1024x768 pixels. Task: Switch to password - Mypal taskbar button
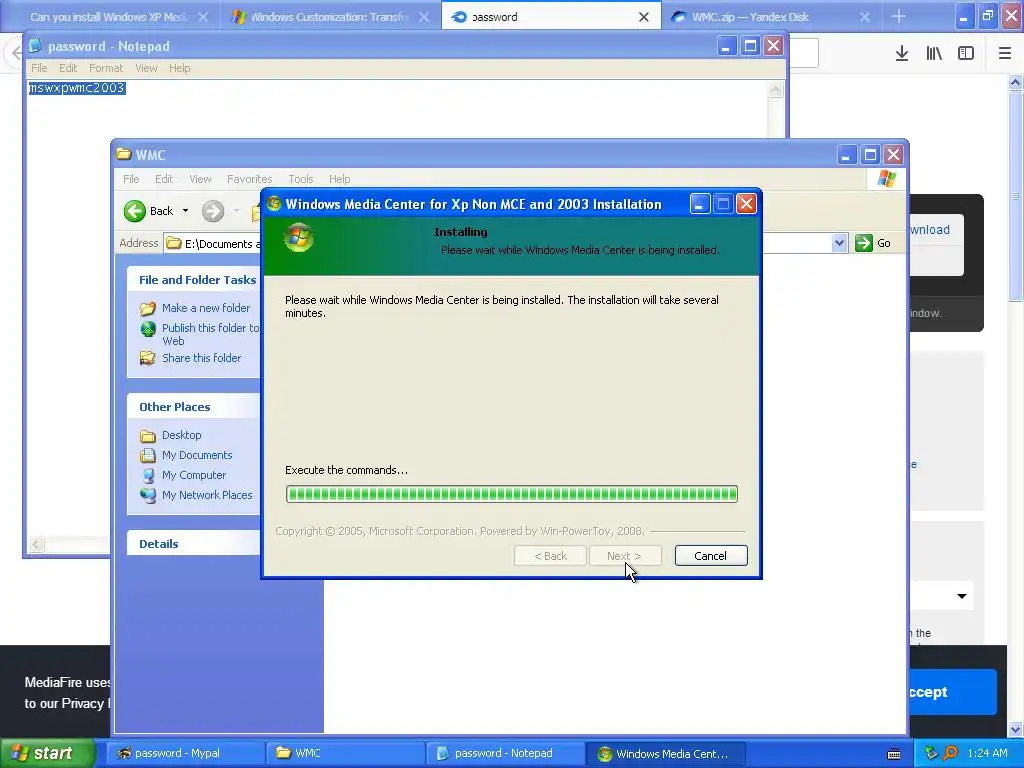[x=185, y=753]
